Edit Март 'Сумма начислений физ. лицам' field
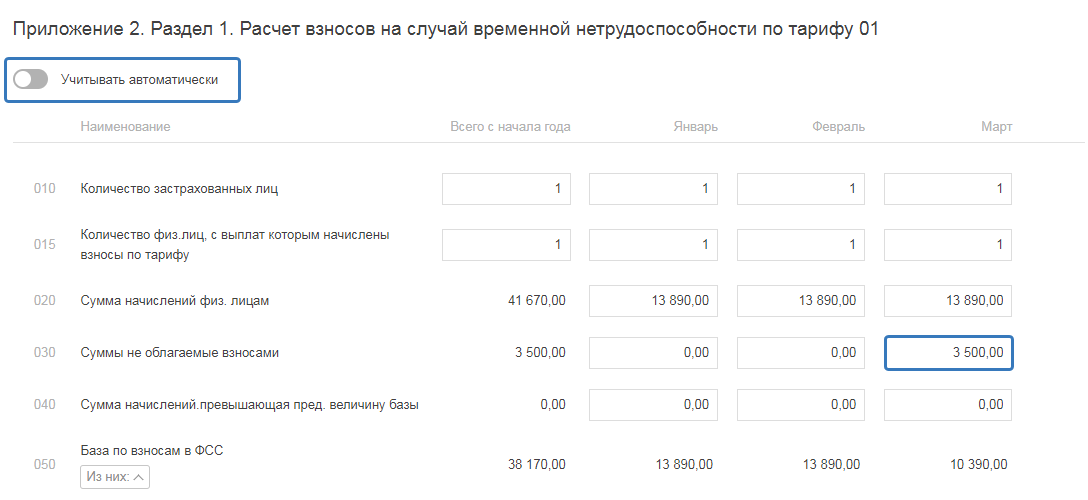1088x500 pixels. click(948, 300)
